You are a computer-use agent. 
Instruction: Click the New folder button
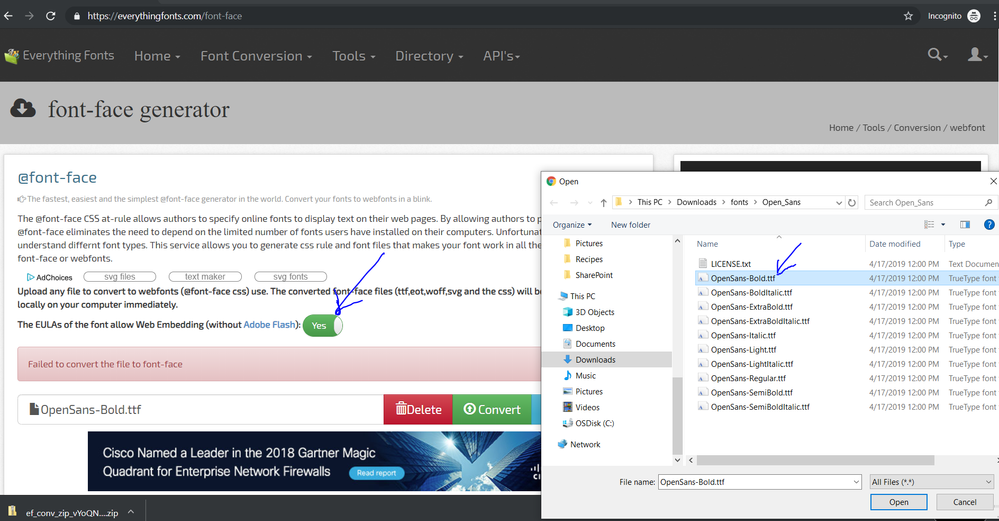[x=631, y=225]
